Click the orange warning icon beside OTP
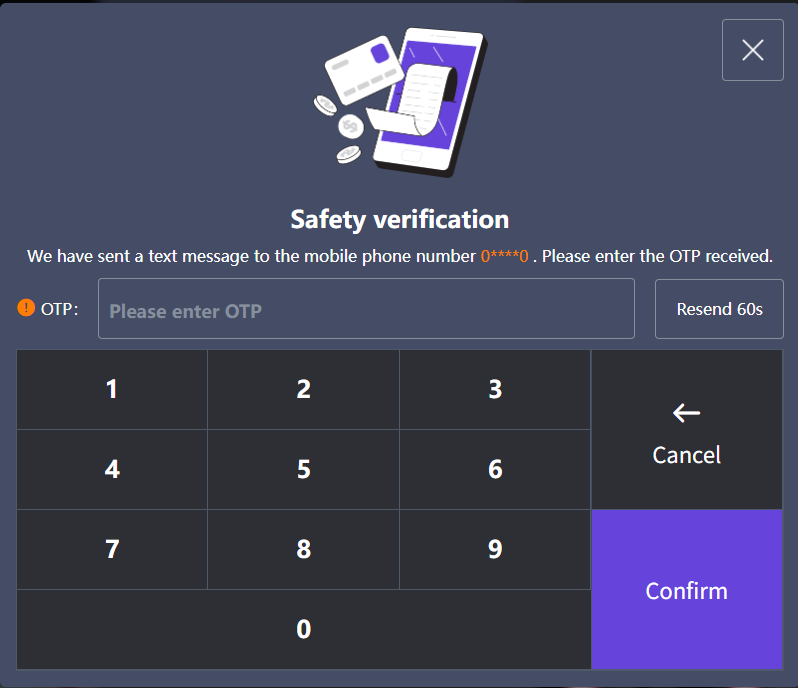Screen dimensions: 798x688 [26, 309]
